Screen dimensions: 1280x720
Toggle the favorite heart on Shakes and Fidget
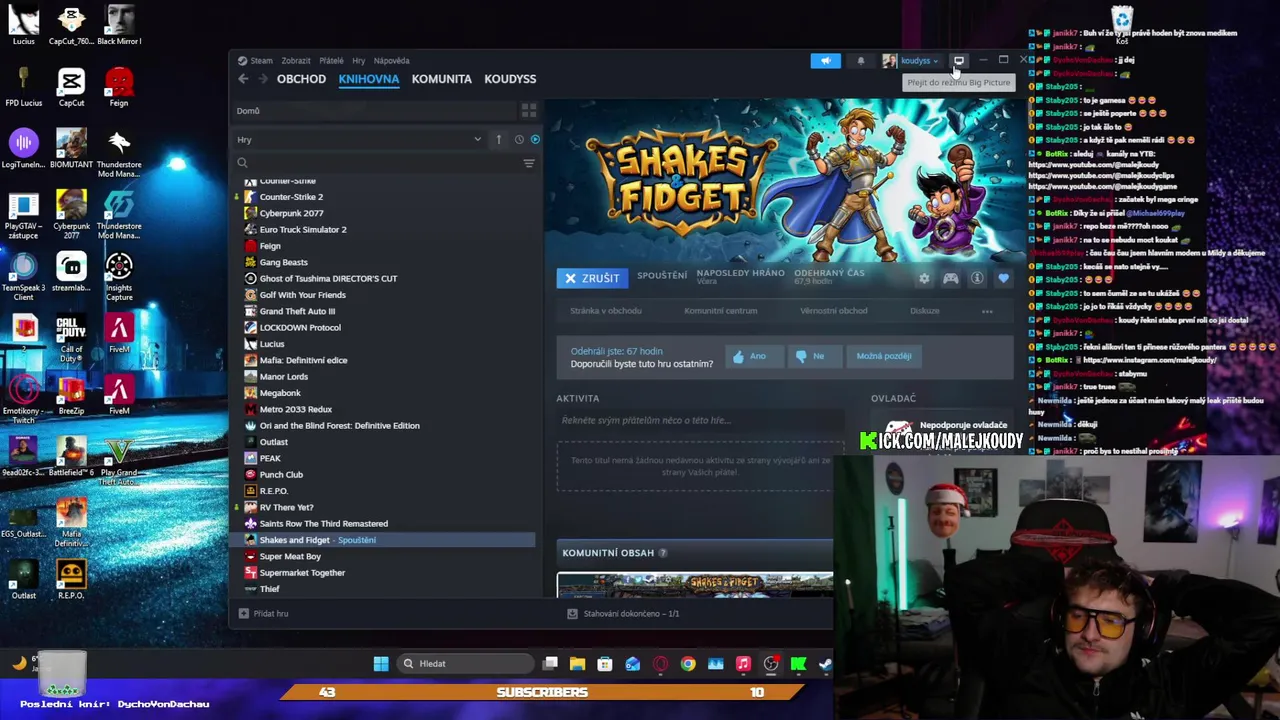point(1003,279)
